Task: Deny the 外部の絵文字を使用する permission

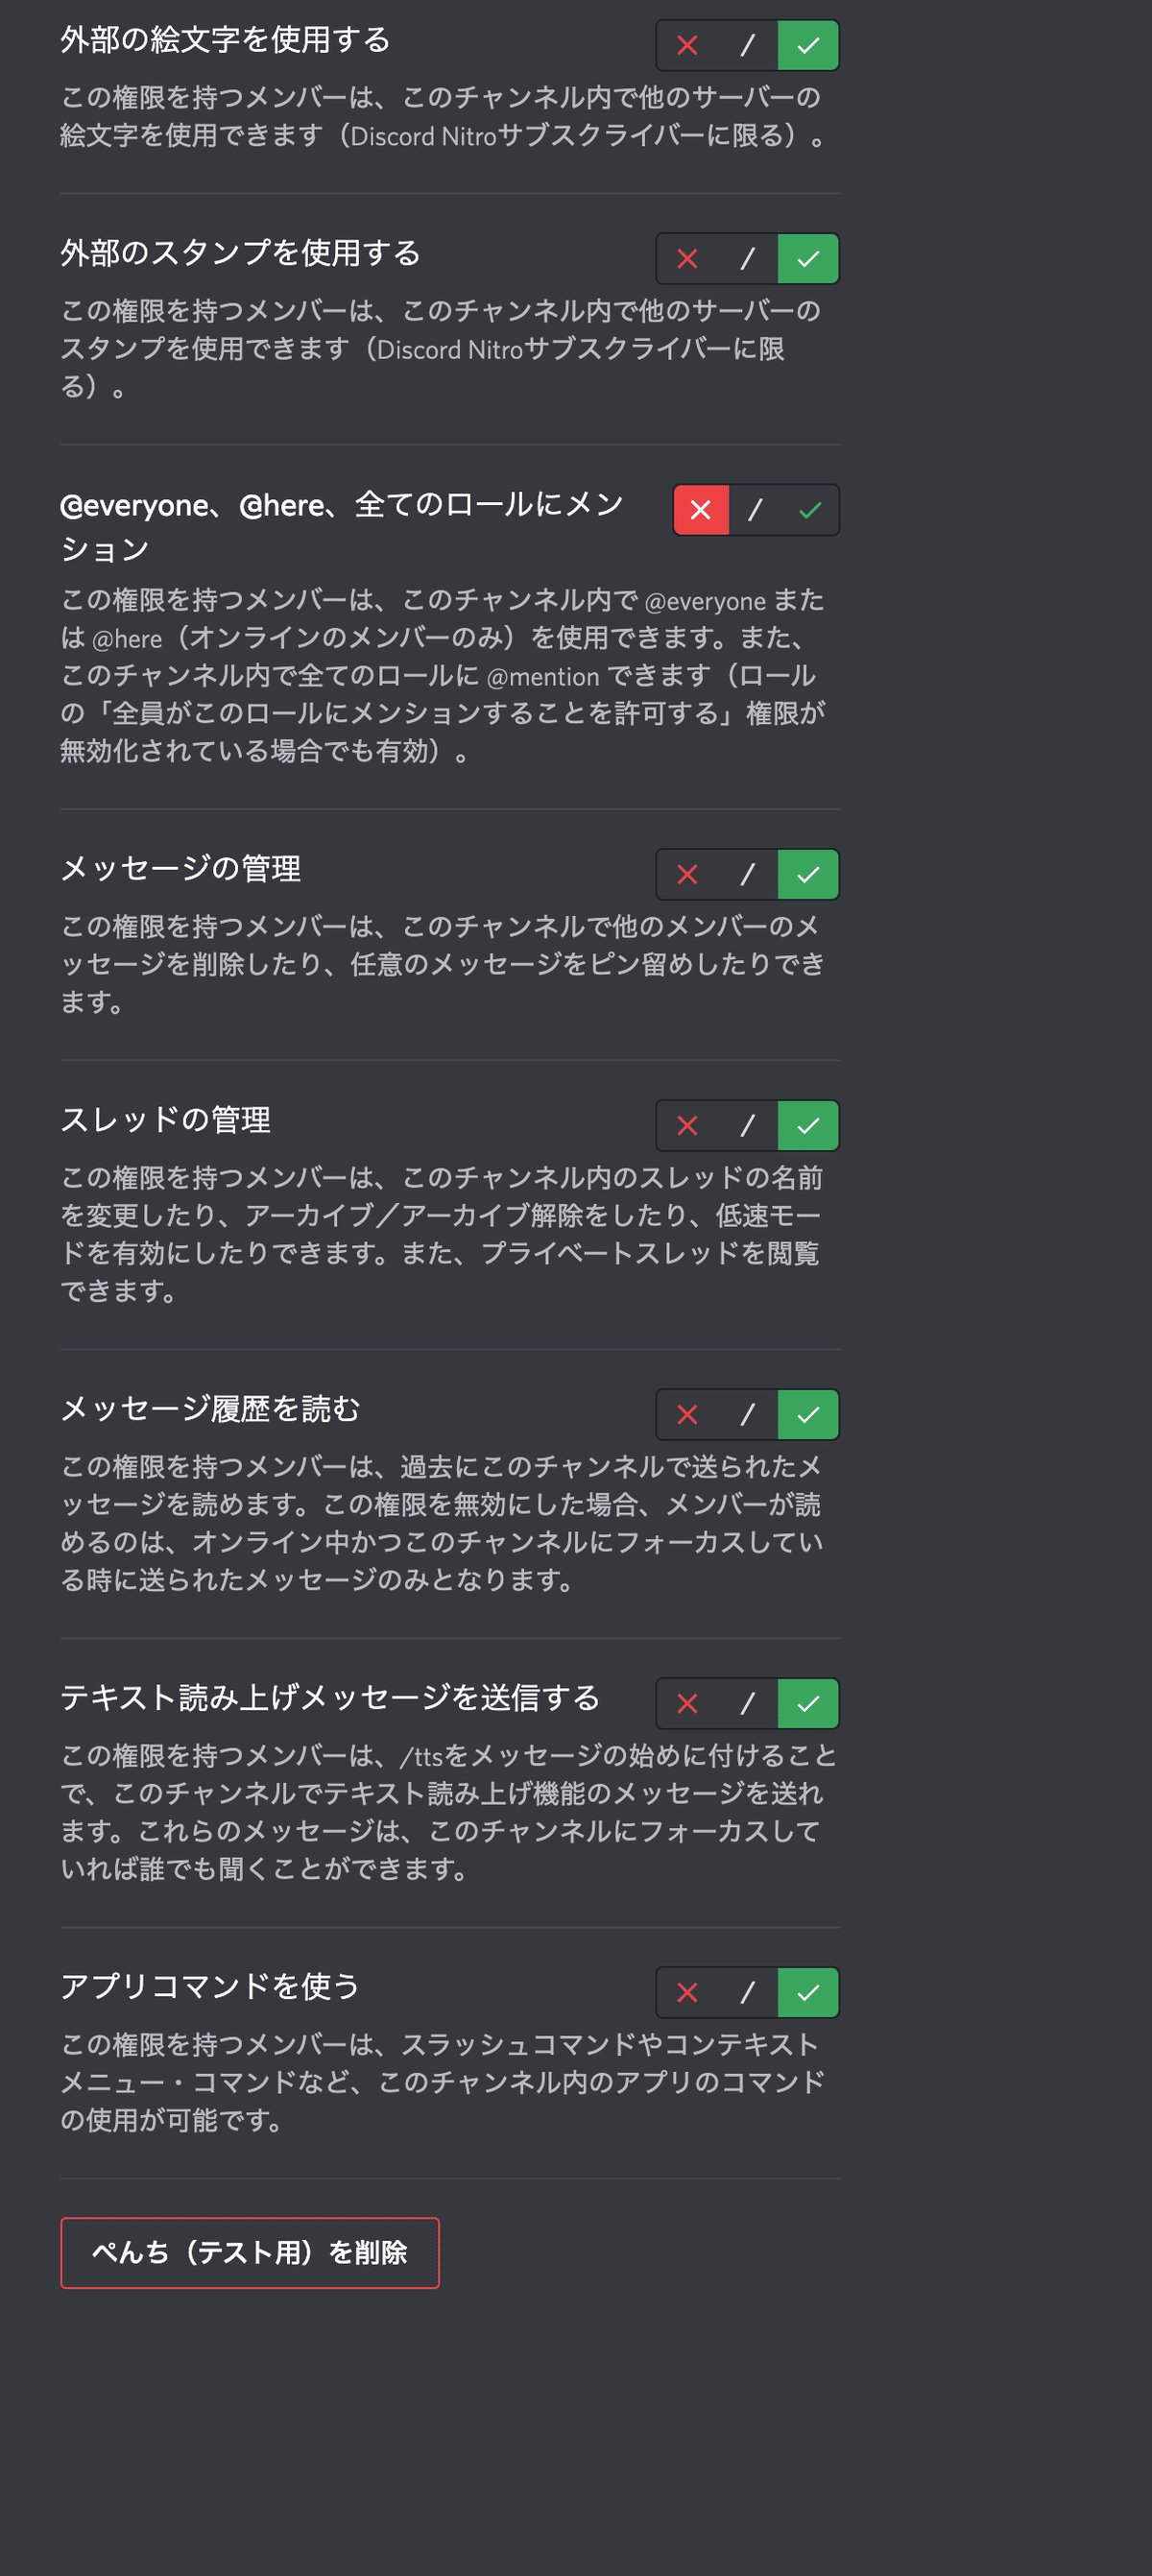Action: pyautogui.click(x=686, y=44)
